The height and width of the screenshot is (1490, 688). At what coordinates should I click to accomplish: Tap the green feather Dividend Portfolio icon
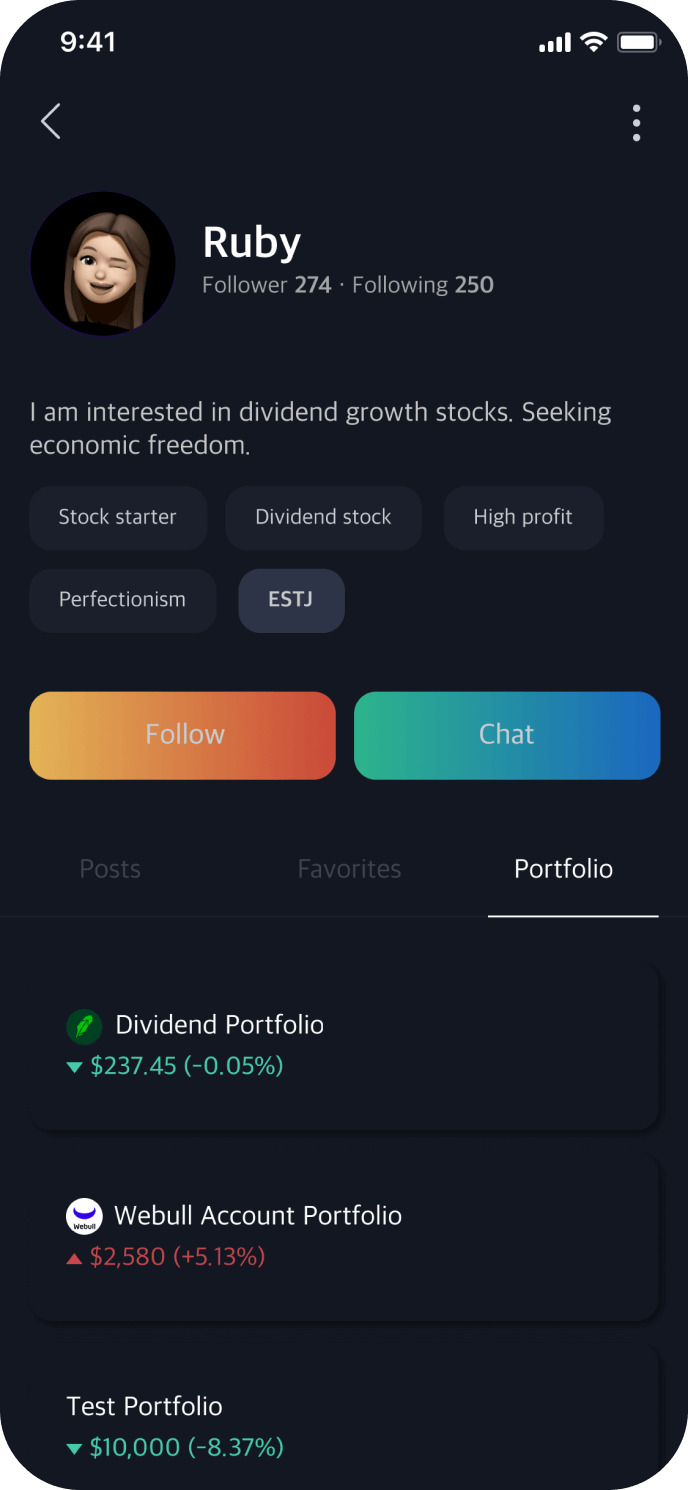pyautogui.click(x=84, y=1026)
